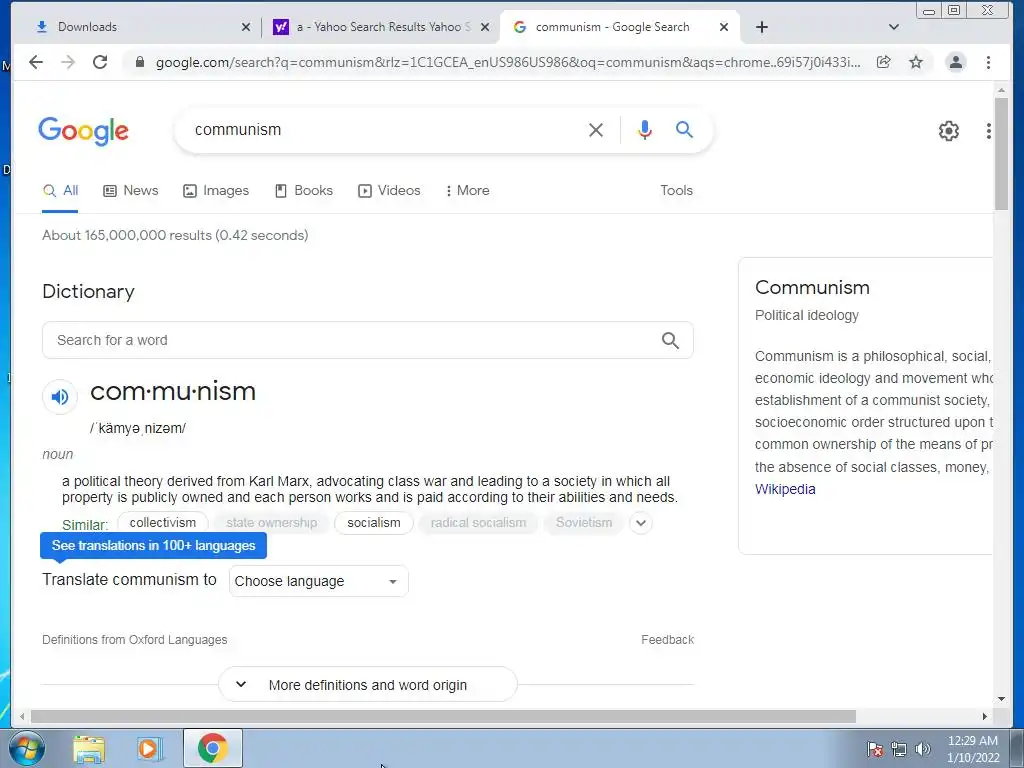Open the search Tools options
This screenshot has height=768, width=1024.
(x=676, y=191)
